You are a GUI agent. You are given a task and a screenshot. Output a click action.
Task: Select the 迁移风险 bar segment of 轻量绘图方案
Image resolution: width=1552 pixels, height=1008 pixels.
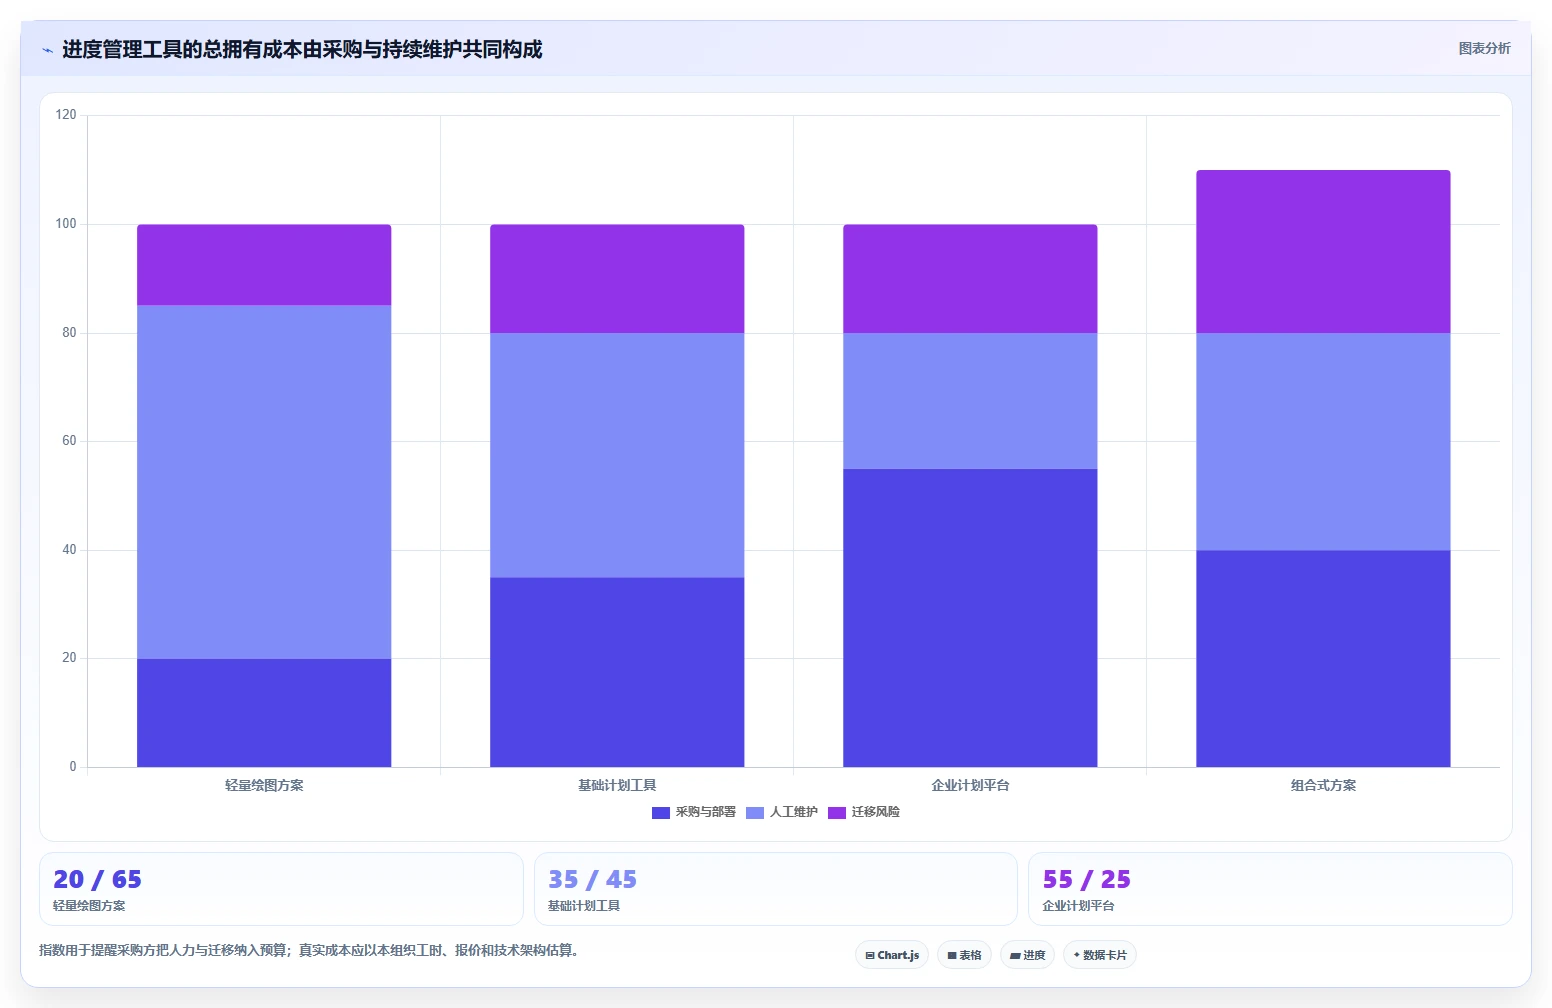point(264,265)
